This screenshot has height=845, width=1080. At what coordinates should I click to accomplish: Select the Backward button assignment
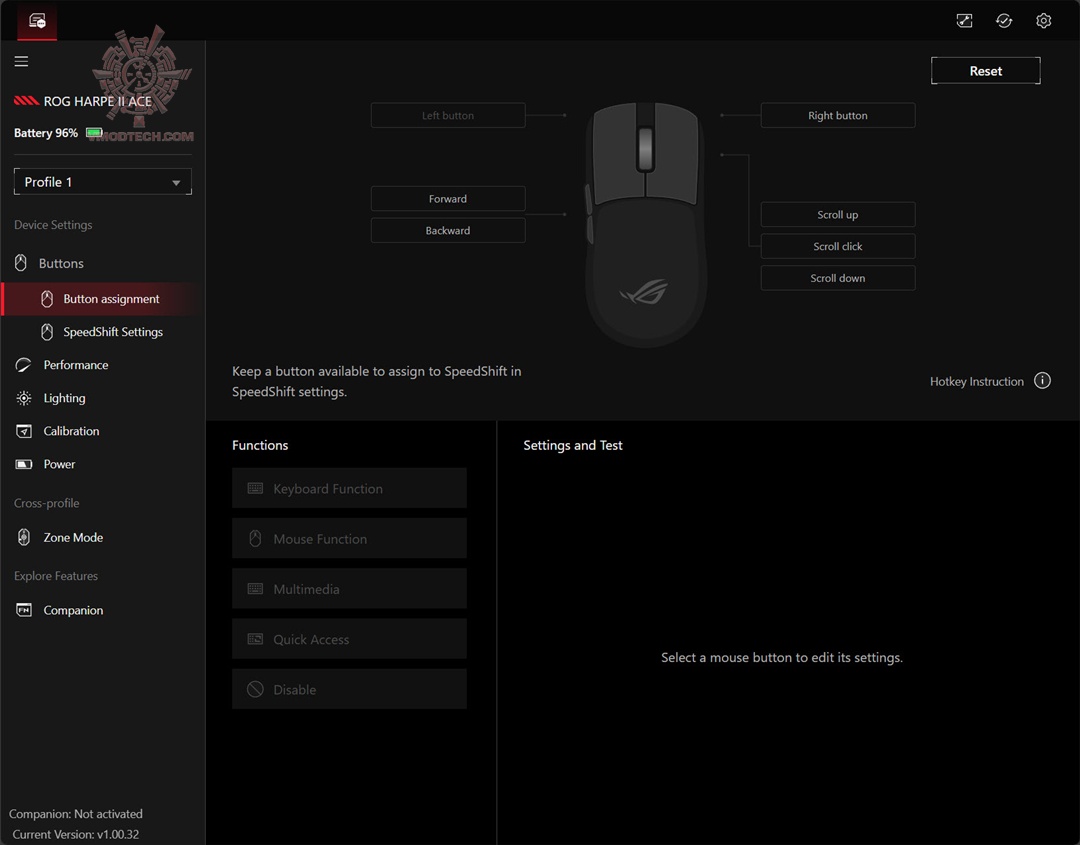(x=448, y=231)
